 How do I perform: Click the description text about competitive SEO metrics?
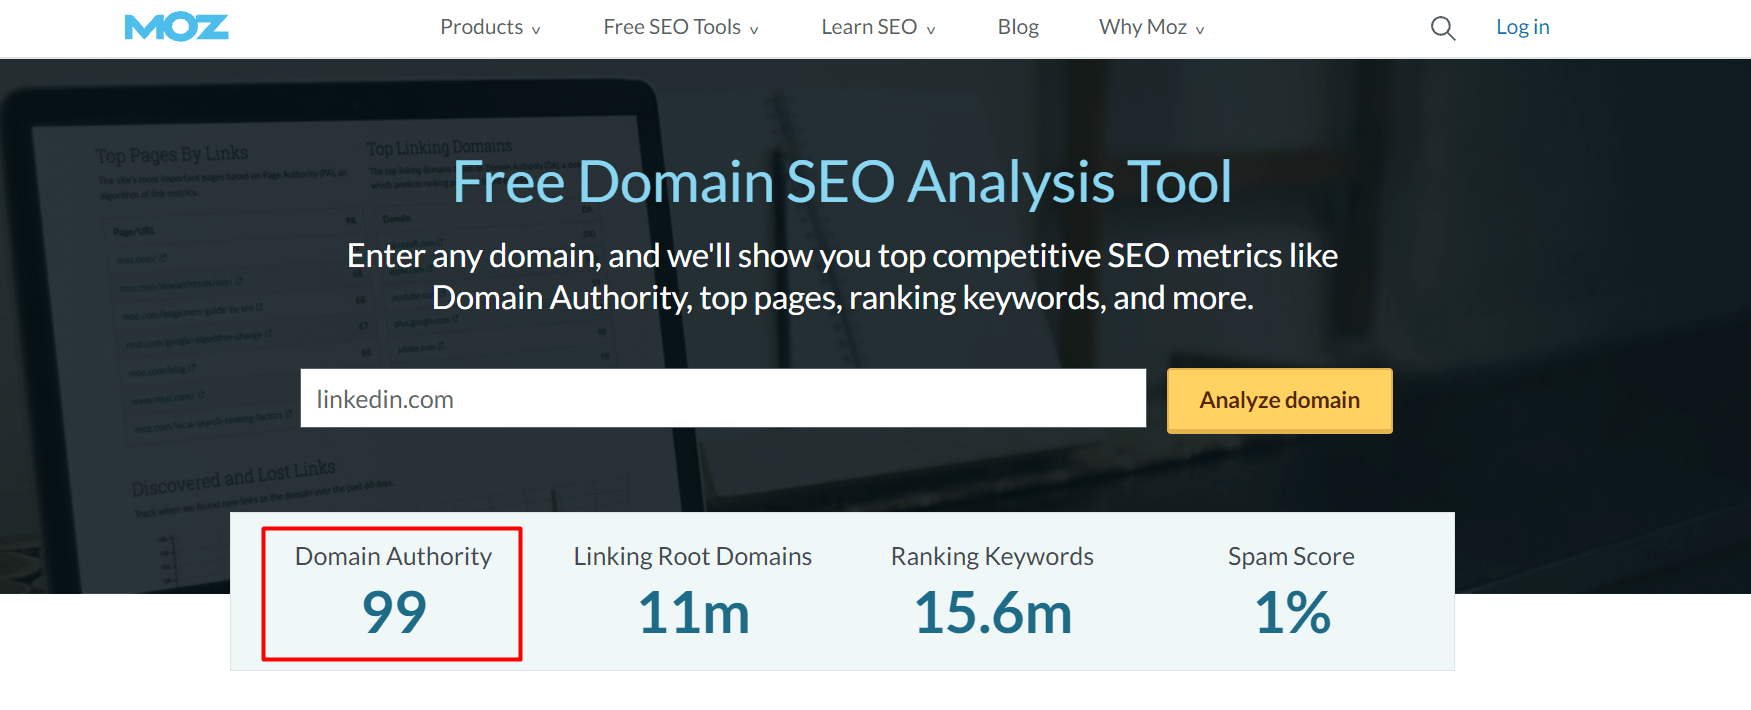pos(842,276)
